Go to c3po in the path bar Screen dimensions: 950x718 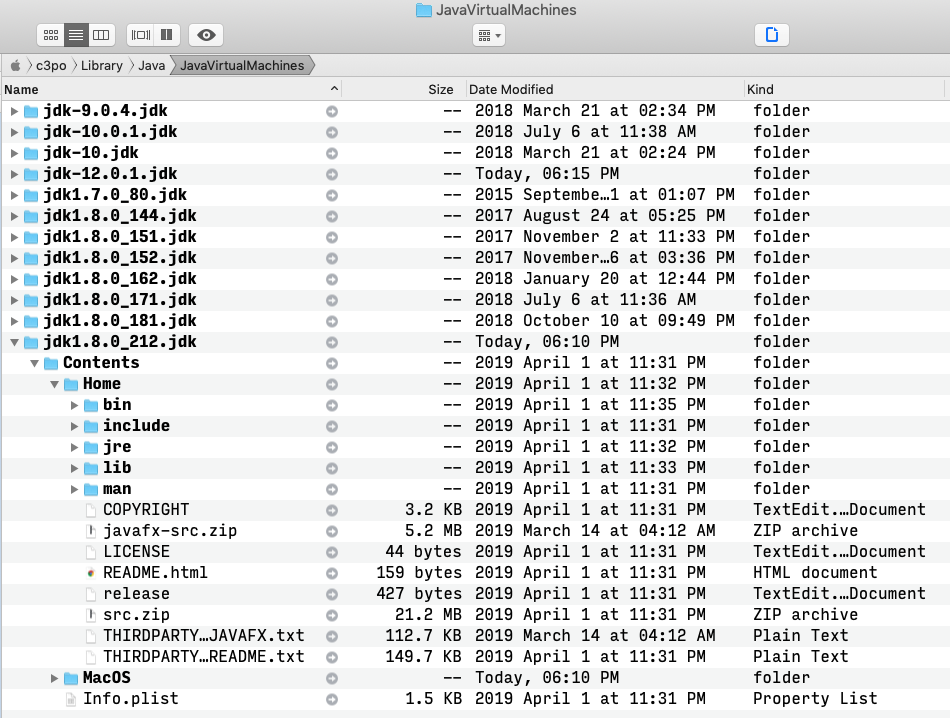tap(51, 65)
